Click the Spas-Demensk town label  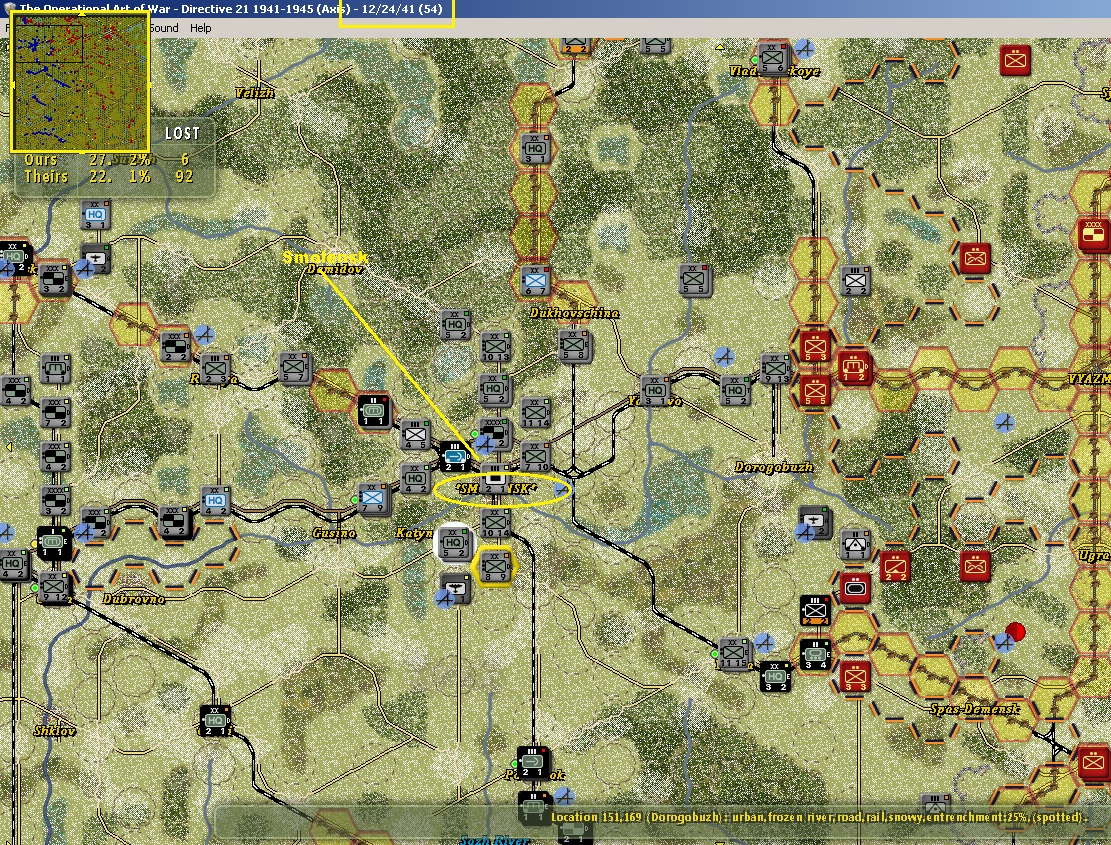click(974, 709)
